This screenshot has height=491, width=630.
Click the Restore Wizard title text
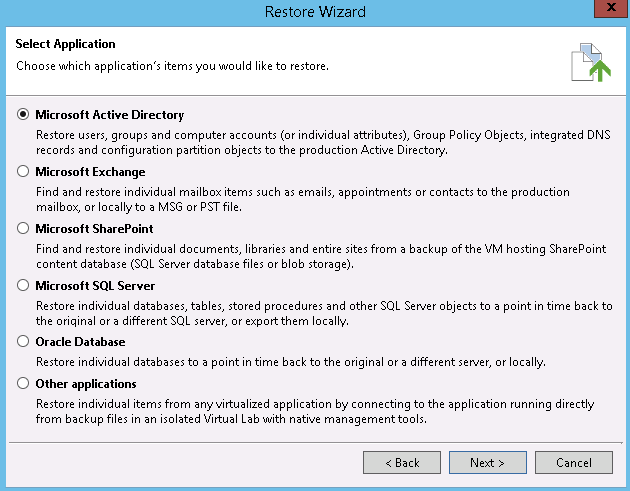click(x=315, y=12)
